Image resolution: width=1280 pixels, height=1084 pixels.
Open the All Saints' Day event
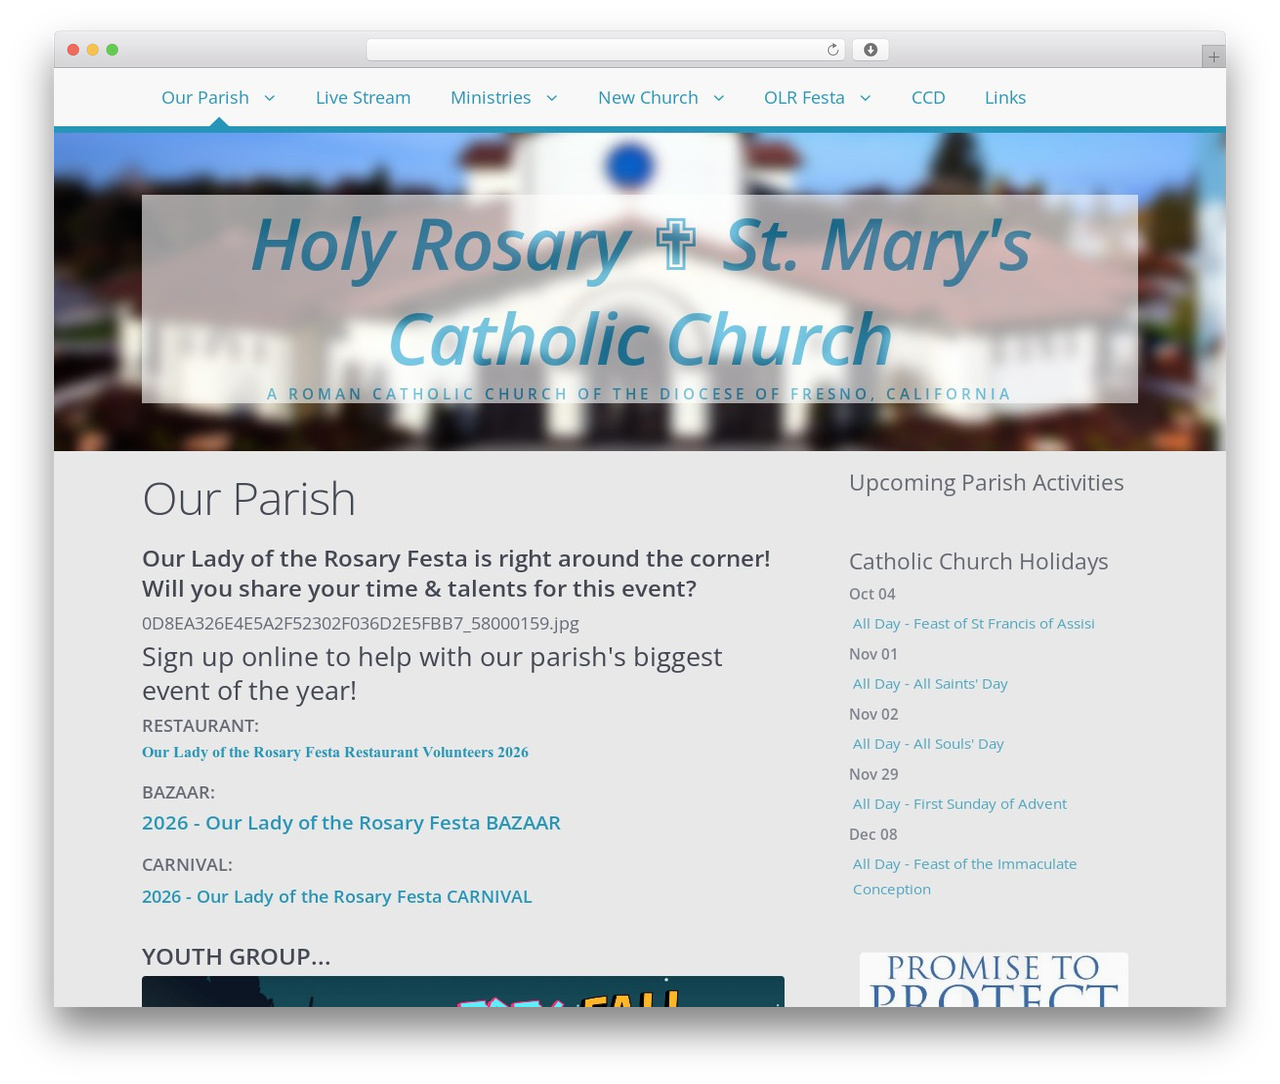click(930, 683)
